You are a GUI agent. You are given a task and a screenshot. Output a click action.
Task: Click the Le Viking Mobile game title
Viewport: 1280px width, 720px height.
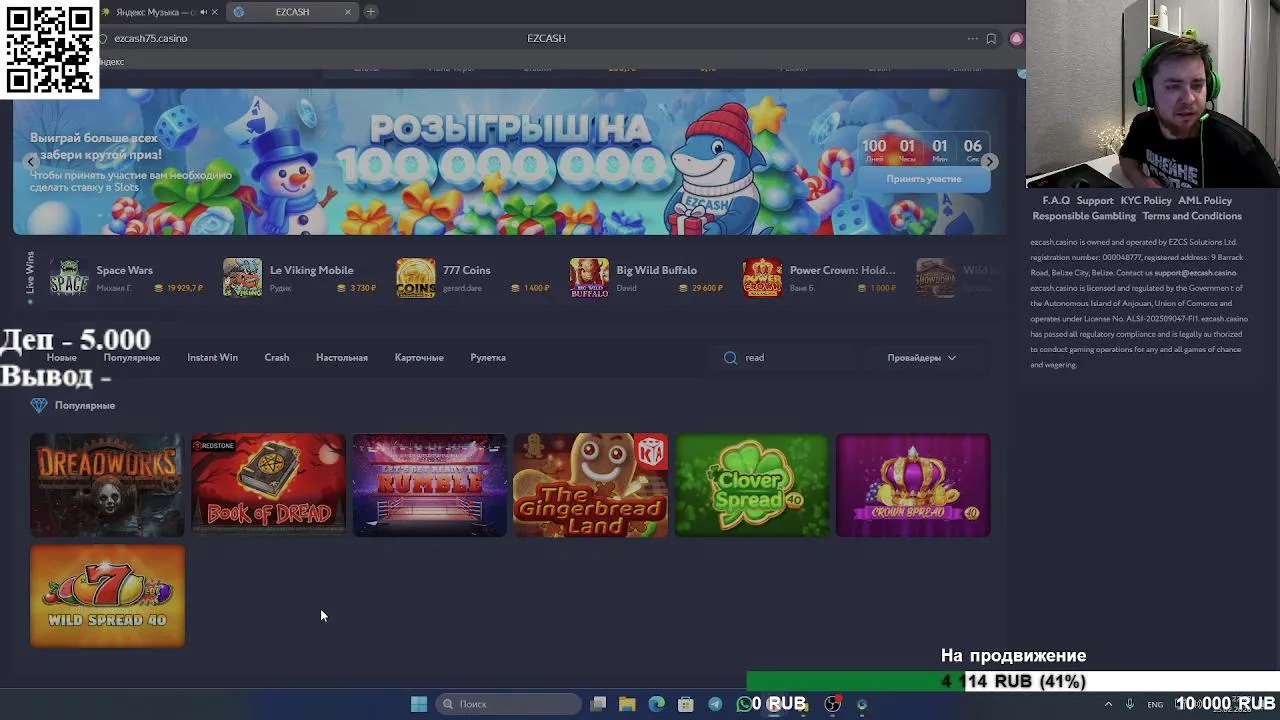tap(311, 270)
